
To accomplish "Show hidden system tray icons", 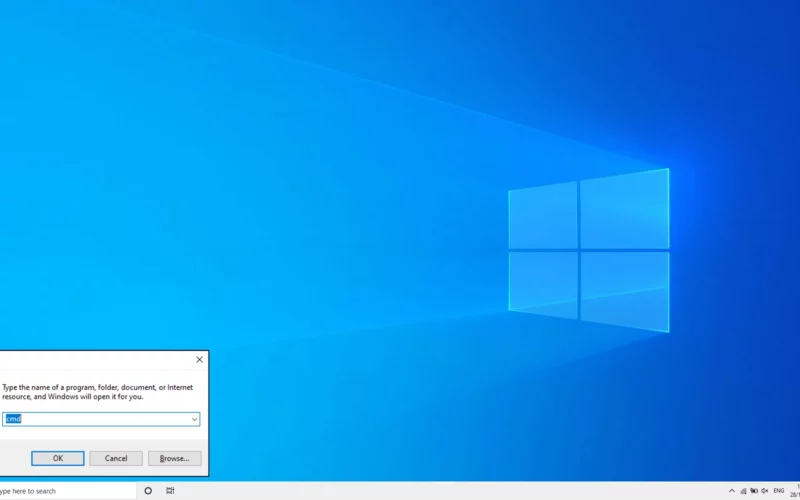I will click(732, 491).
